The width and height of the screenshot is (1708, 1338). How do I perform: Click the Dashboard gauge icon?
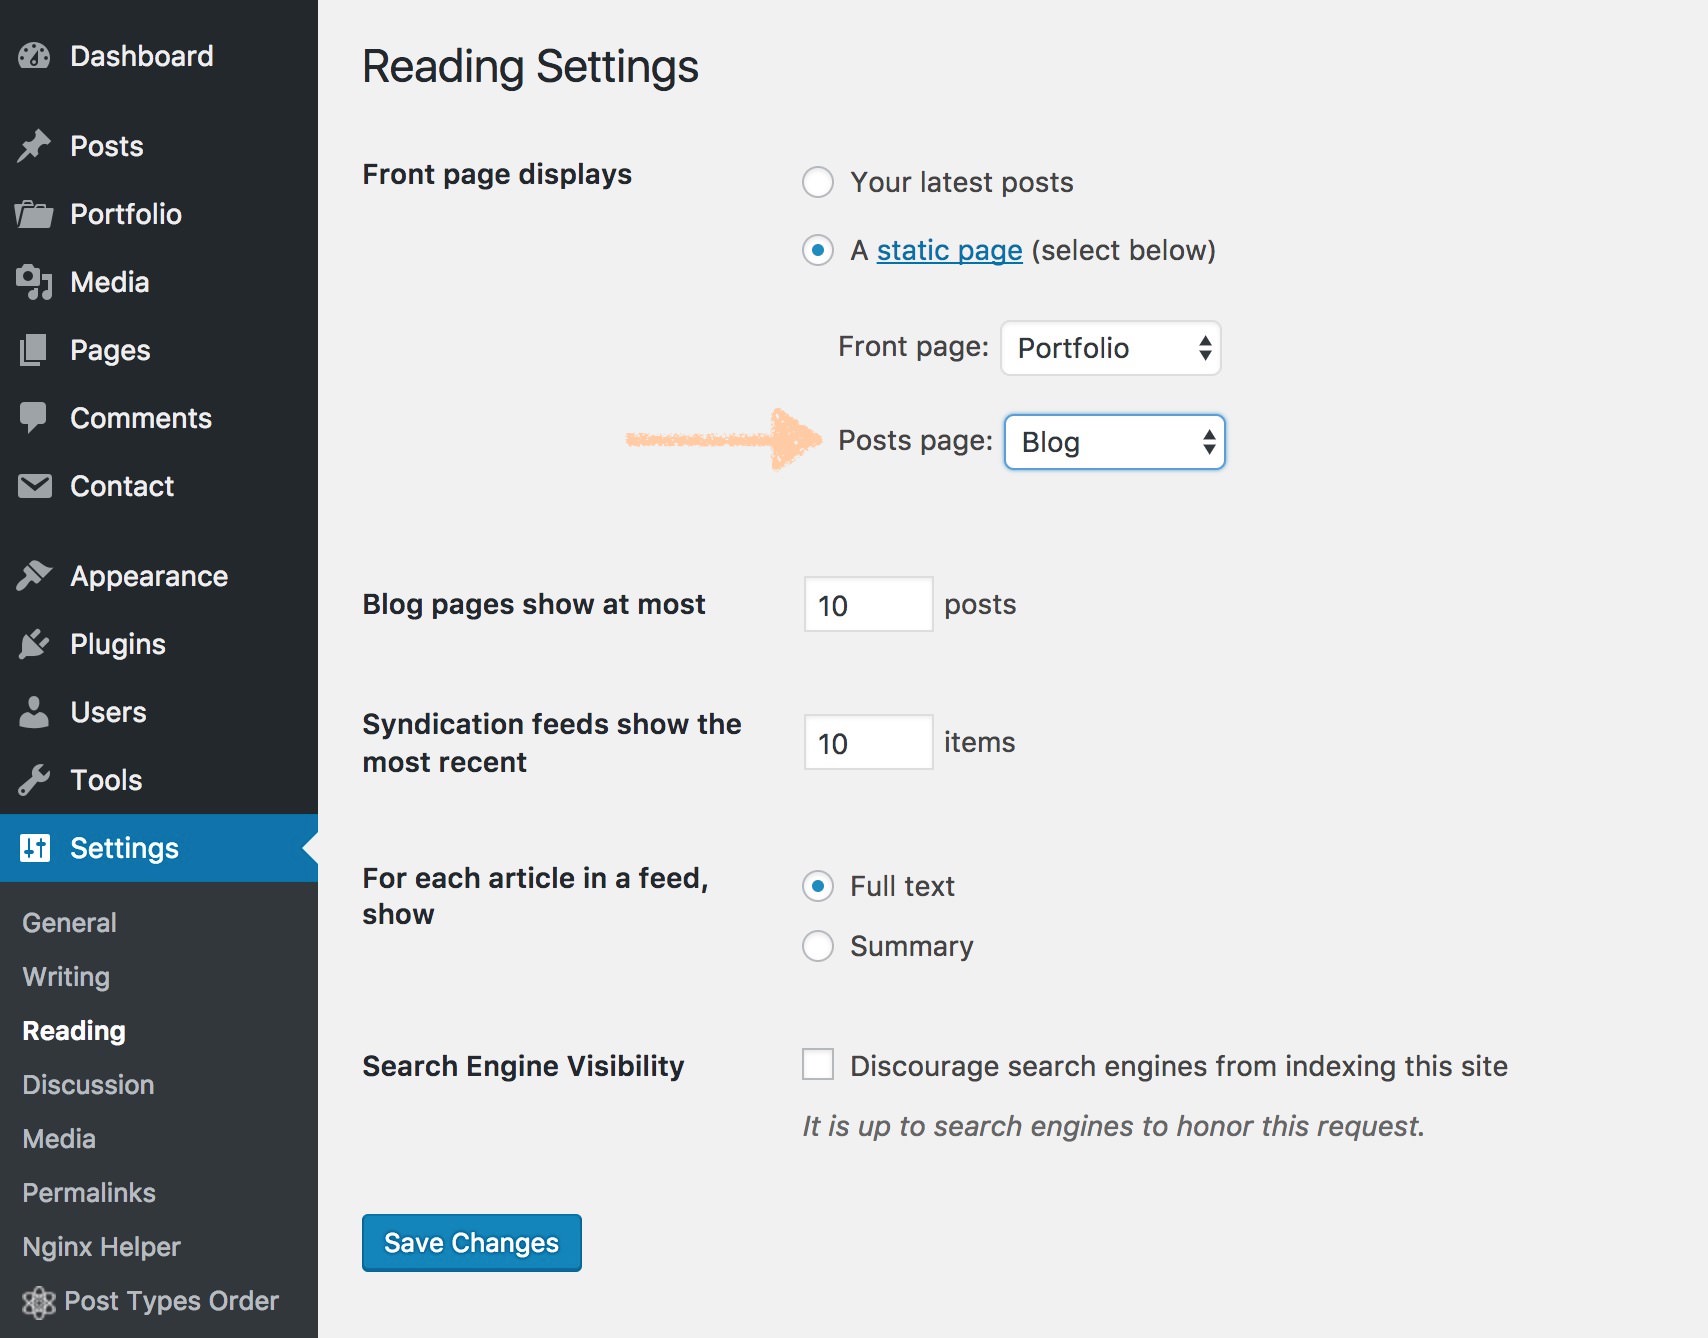click(x=34, y=56)
